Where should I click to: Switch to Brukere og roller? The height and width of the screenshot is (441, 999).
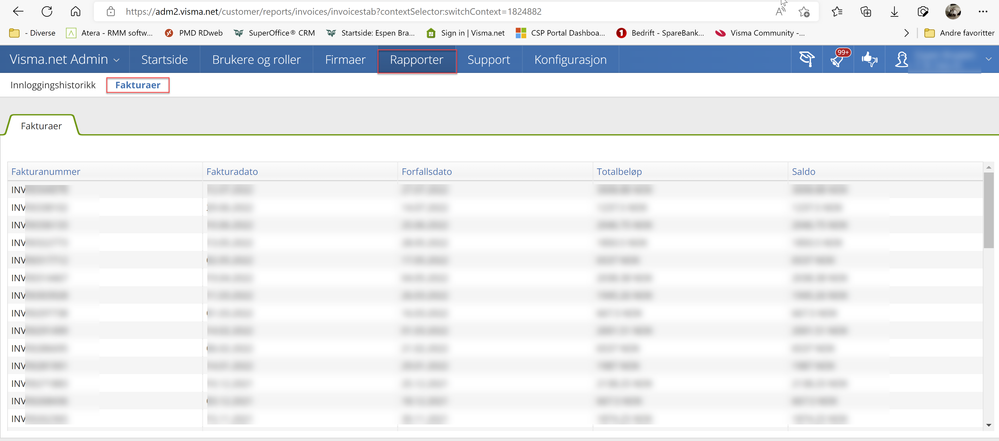click(257, 60)
